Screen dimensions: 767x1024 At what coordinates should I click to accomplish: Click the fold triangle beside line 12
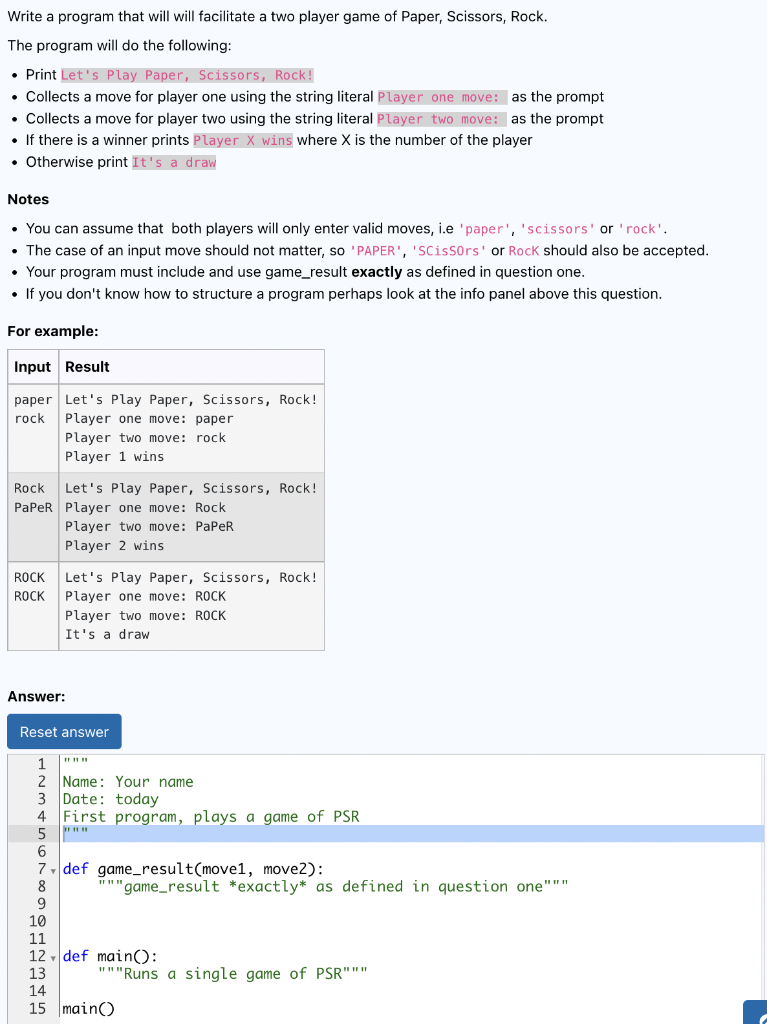click(53, 957)
